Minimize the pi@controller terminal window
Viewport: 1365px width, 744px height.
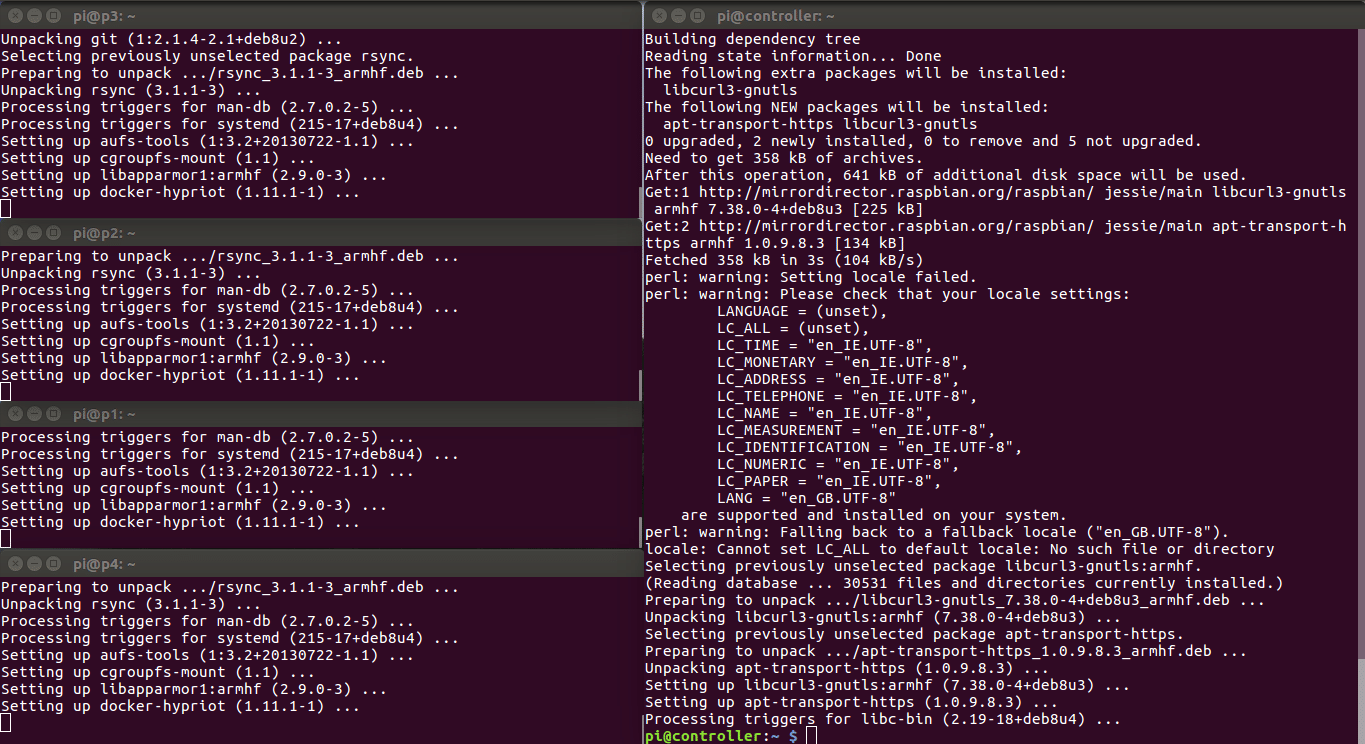(677, 15)
